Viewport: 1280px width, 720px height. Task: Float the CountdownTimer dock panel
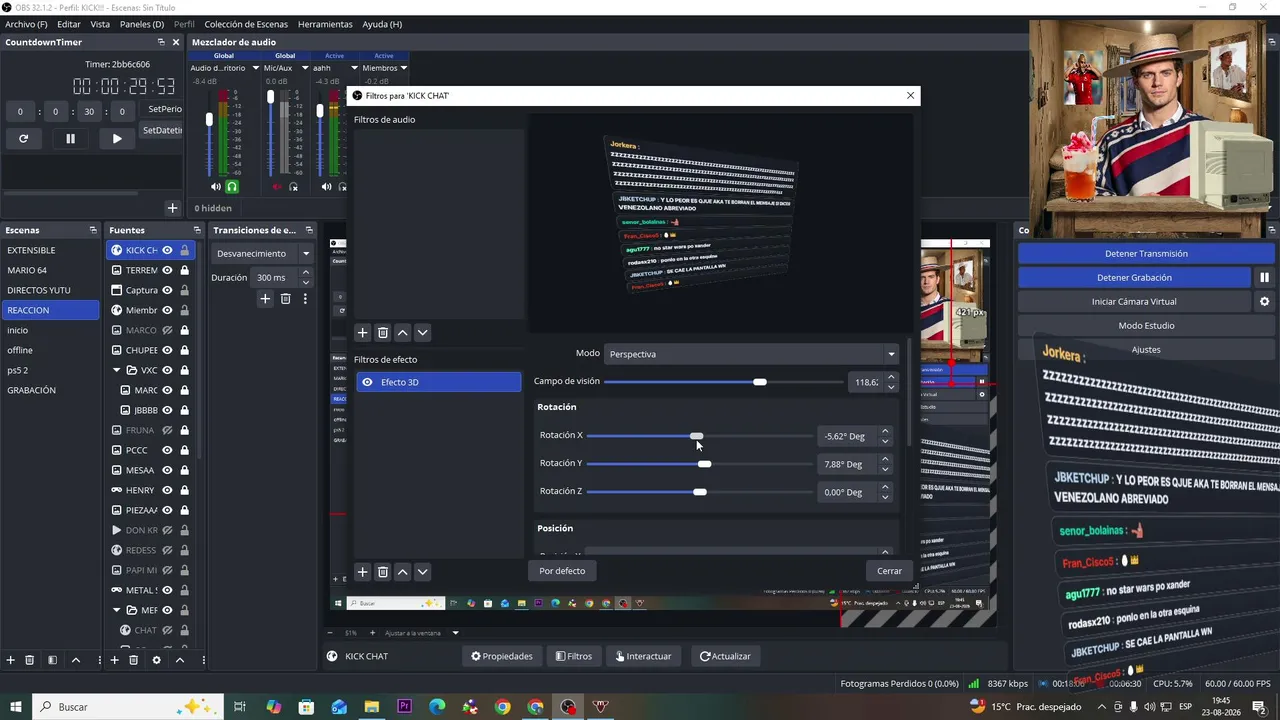pos(161,42)
